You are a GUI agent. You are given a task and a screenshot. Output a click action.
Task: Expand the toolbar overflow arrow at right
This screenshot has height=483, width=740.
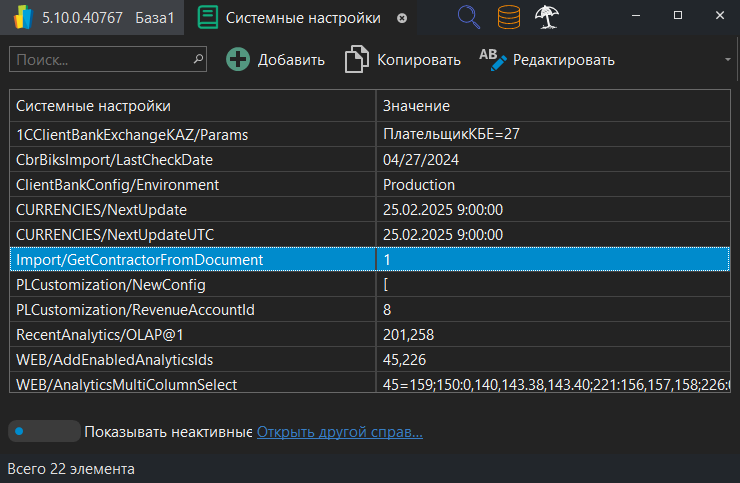pos(728,60)
